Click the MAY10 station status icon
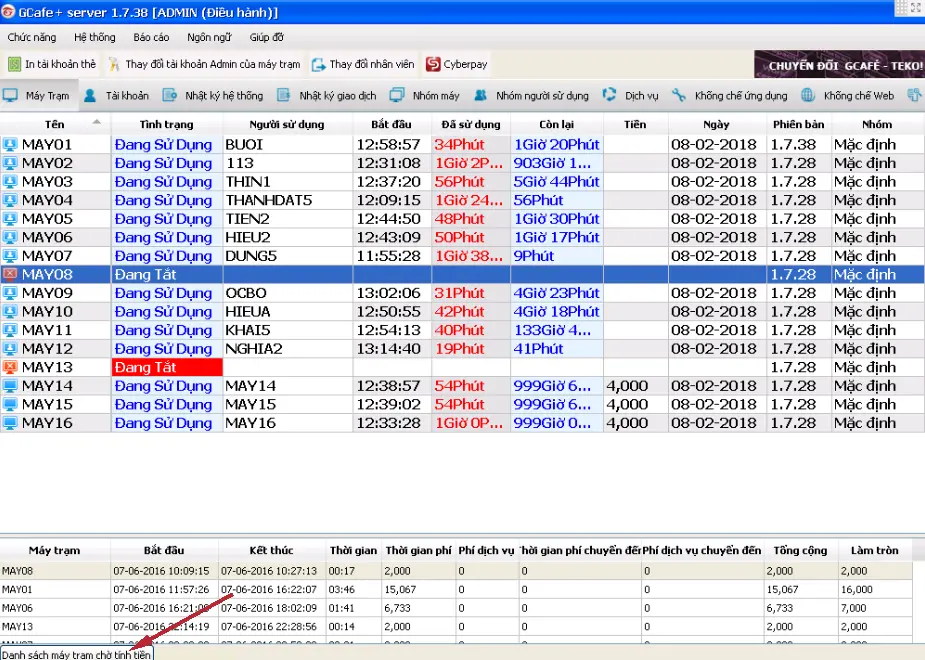The width and height of the screenshot is (925, 660). (x=10, y=311)
